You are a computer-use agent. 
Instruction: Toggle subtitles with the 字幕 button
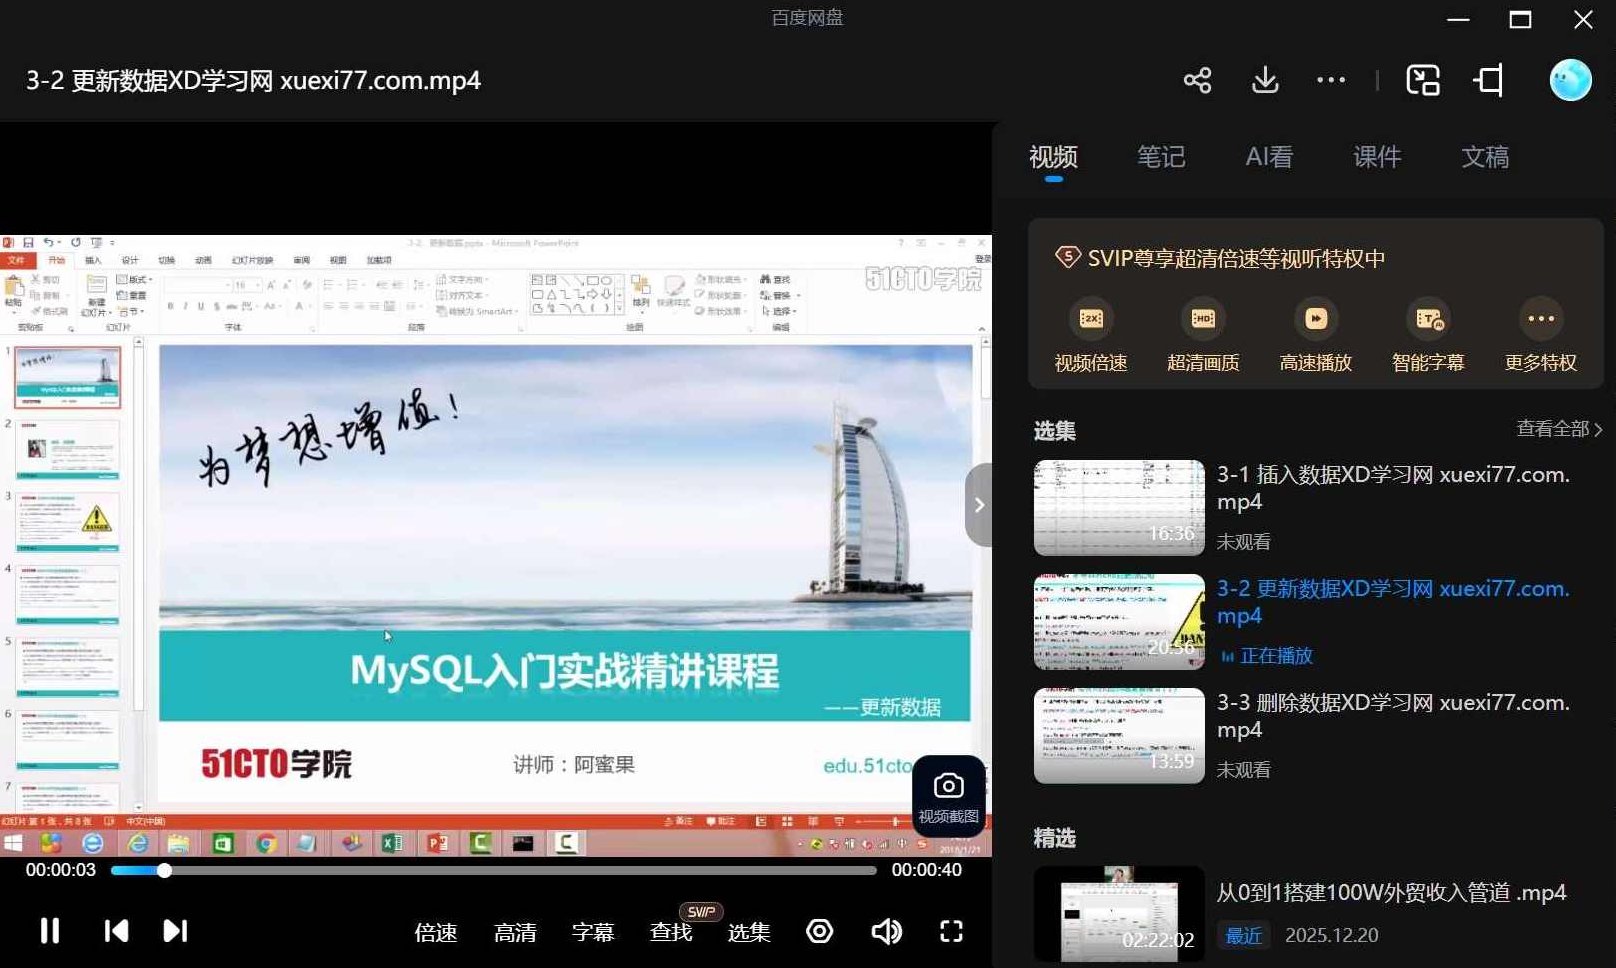click(592, 932)
